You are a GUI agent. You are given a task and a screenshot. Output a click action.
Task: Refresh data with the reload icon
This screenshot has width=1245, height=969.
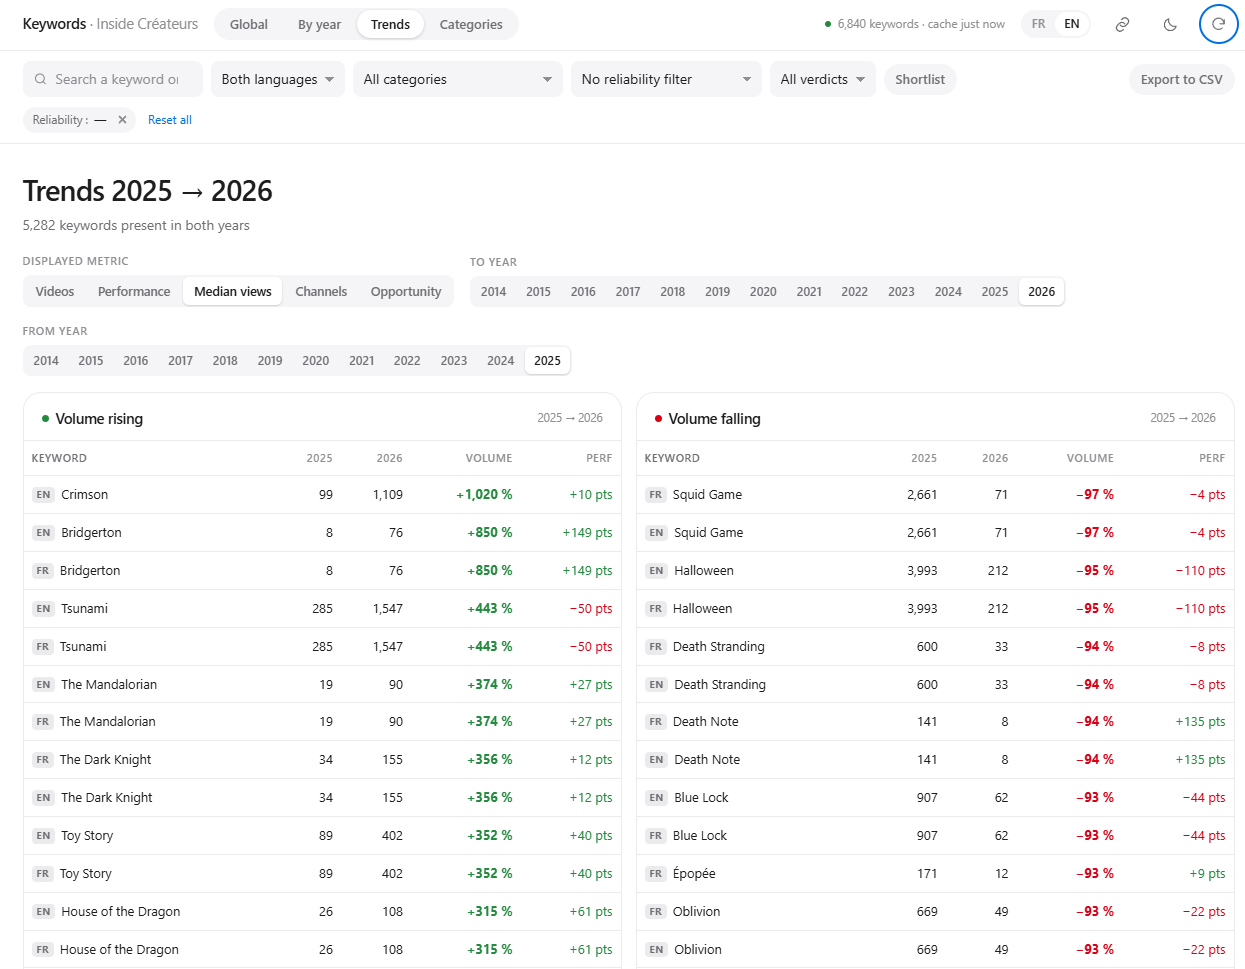(1218, 24)
